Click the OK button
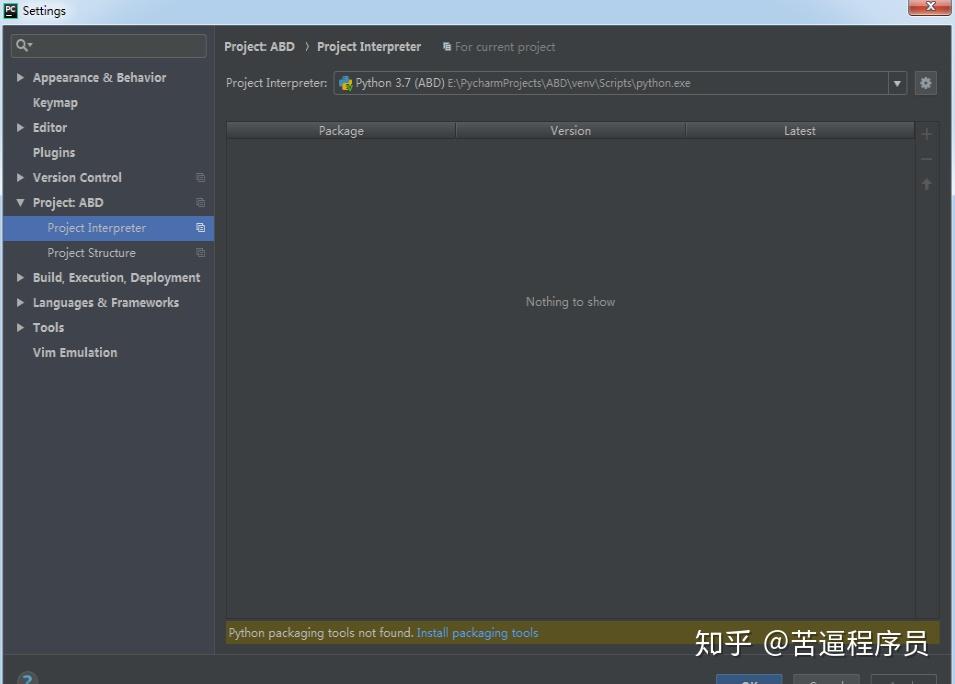Viewport: 955px width, 684px height. coord(749,679)
